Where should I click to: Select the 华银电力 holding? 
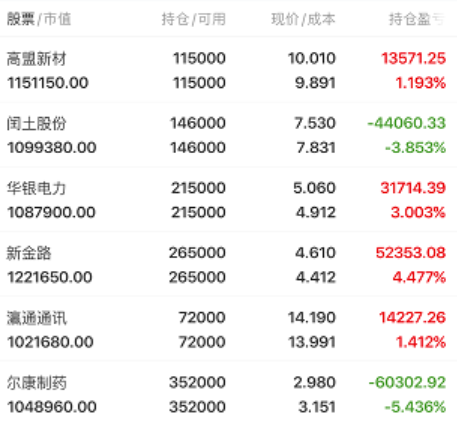point(228,200)
